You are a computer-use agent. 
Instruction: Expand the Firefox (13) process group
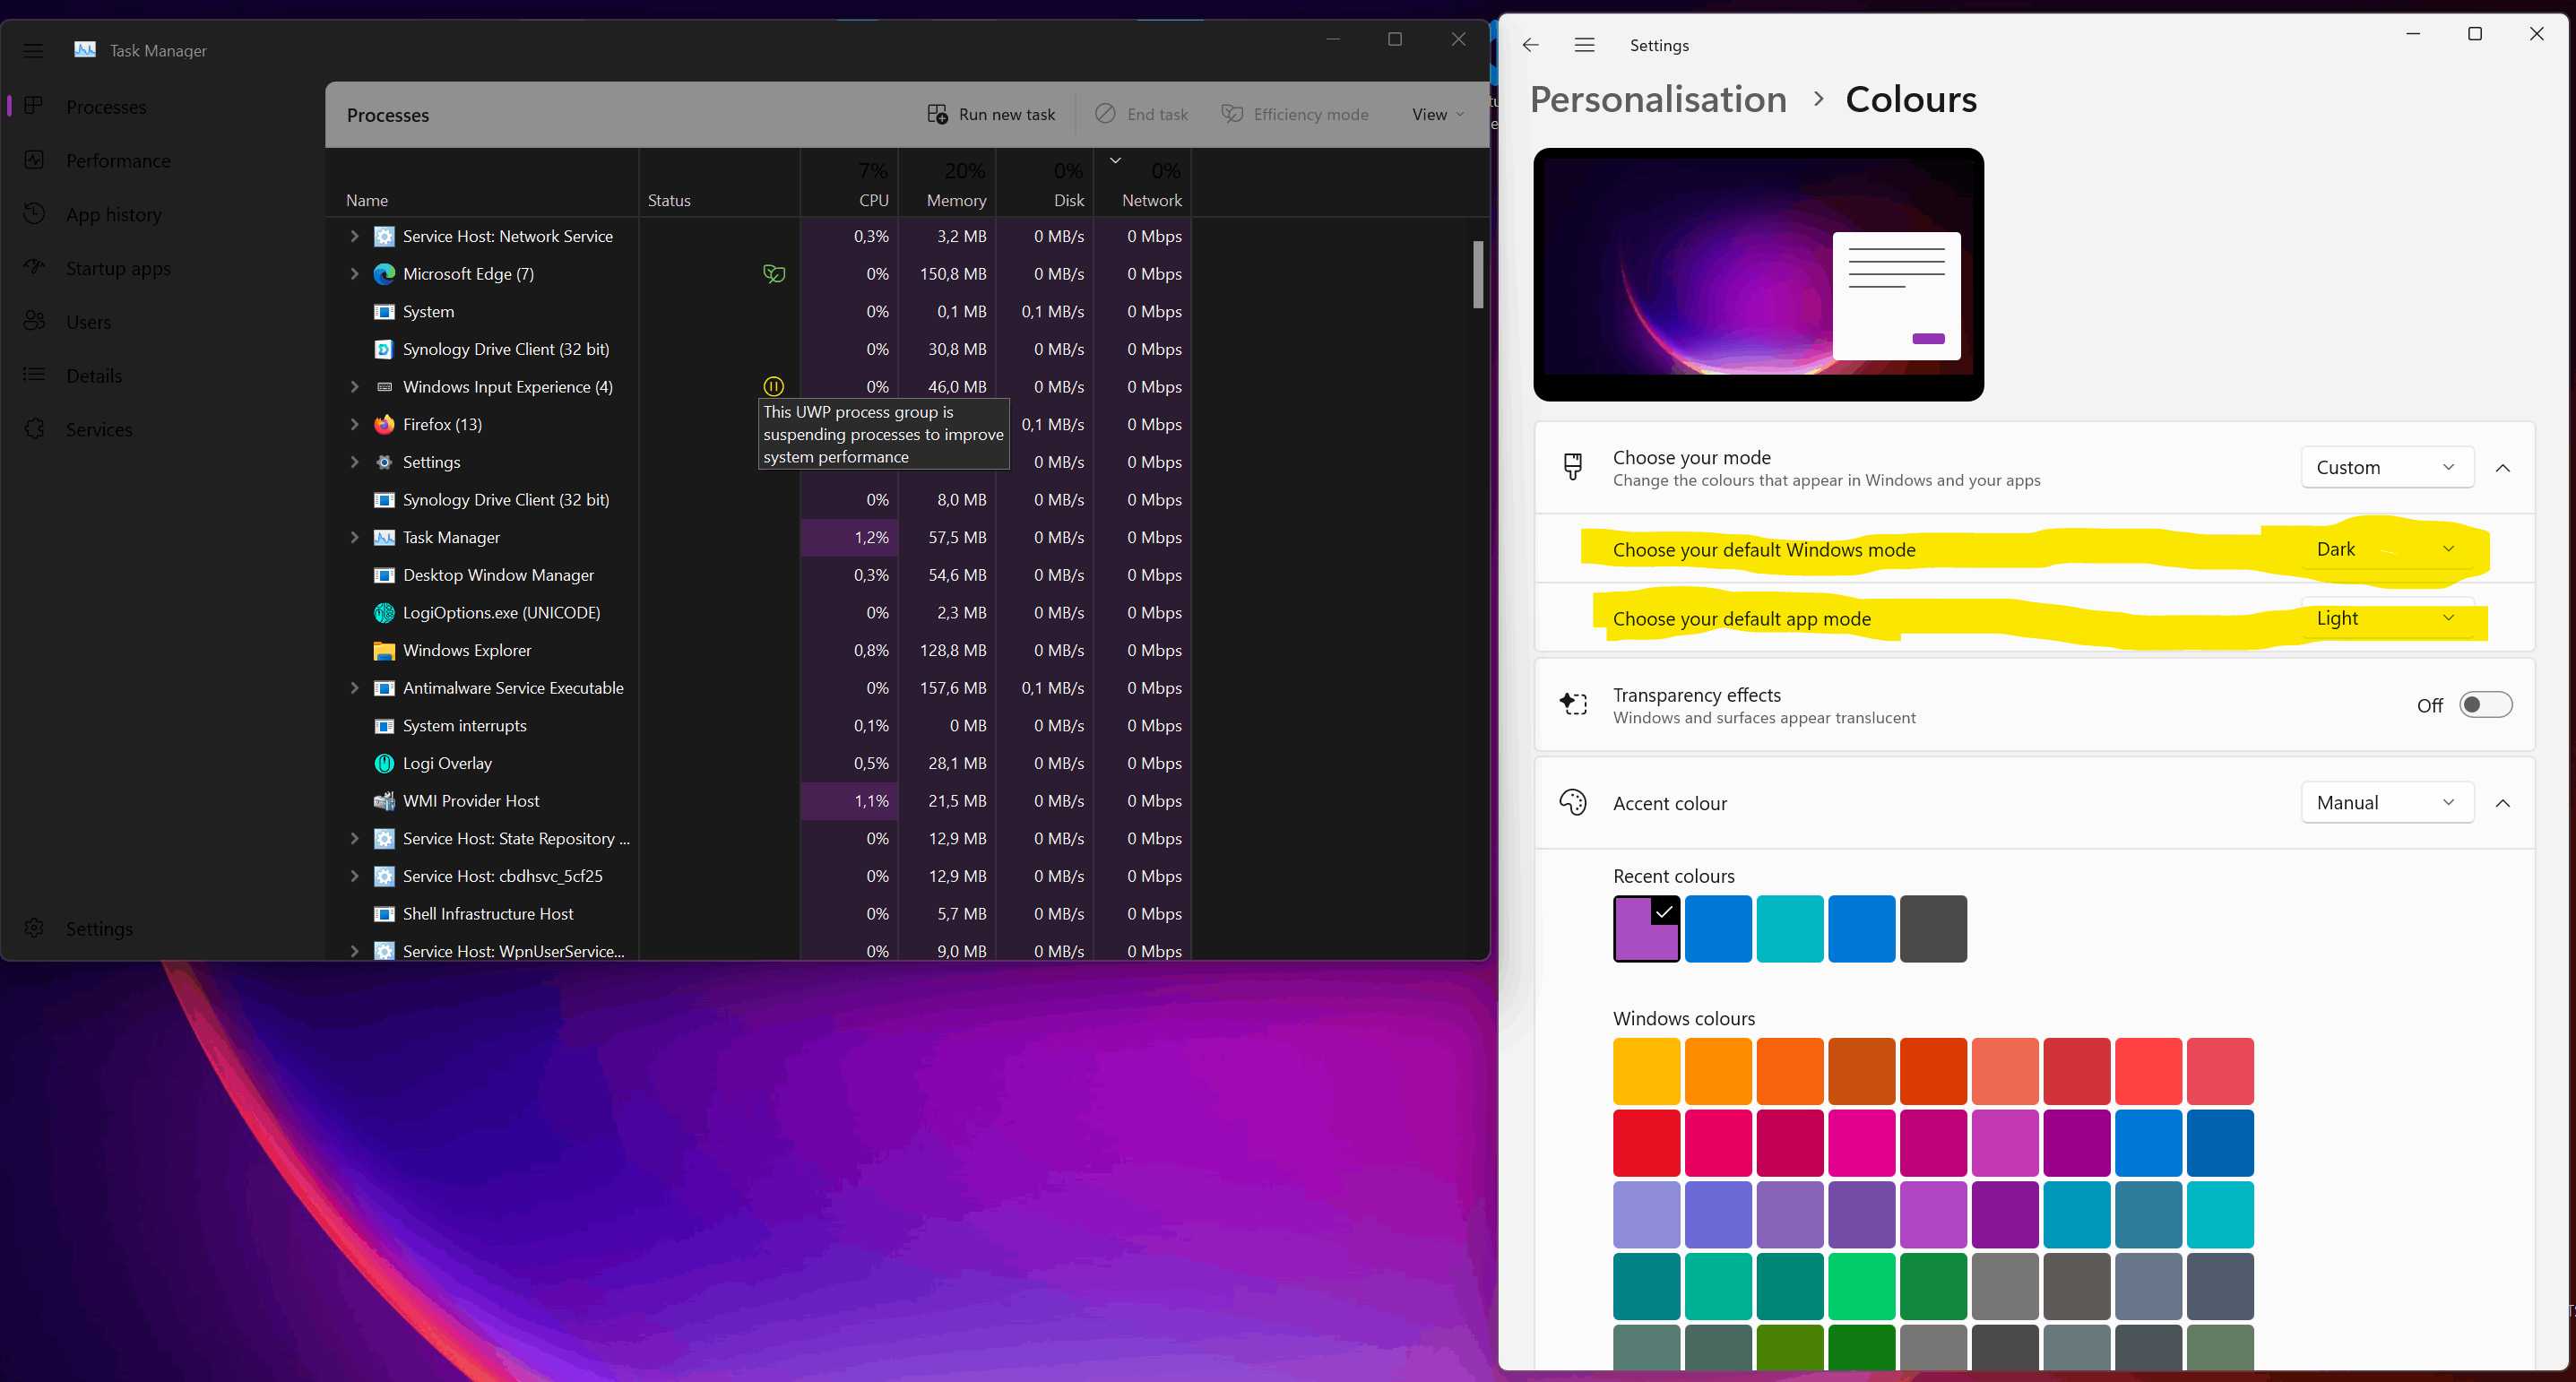tap(354, 424)
